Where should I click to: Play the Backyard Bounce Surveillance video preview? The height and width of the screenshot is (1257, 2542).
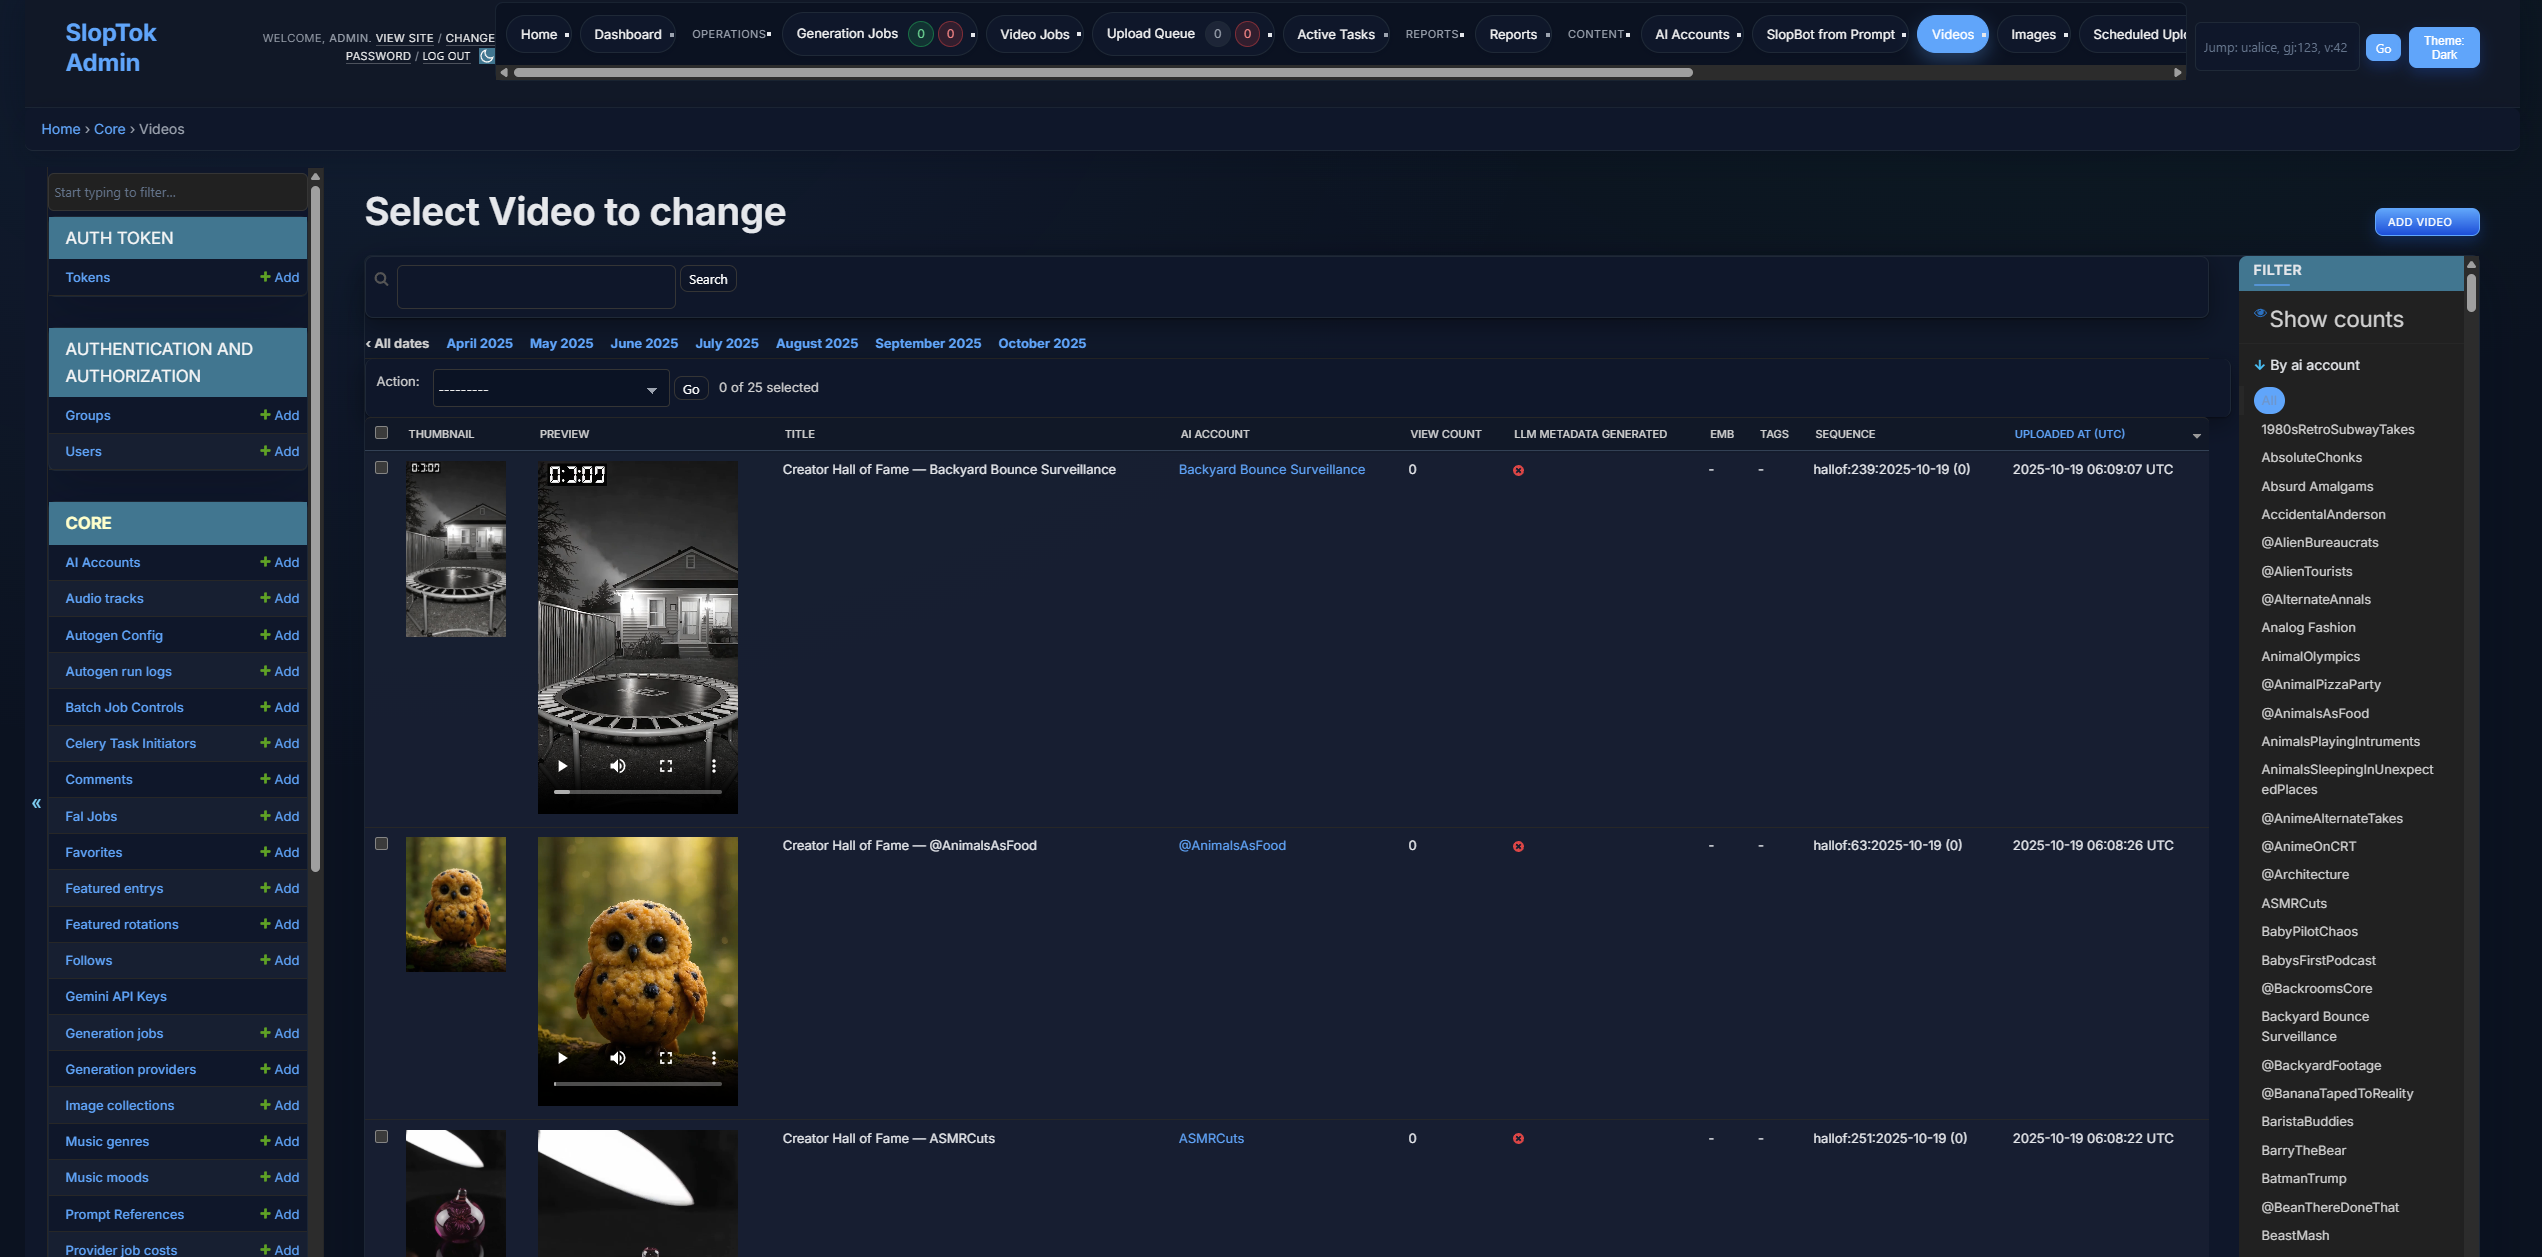point(562,765)
